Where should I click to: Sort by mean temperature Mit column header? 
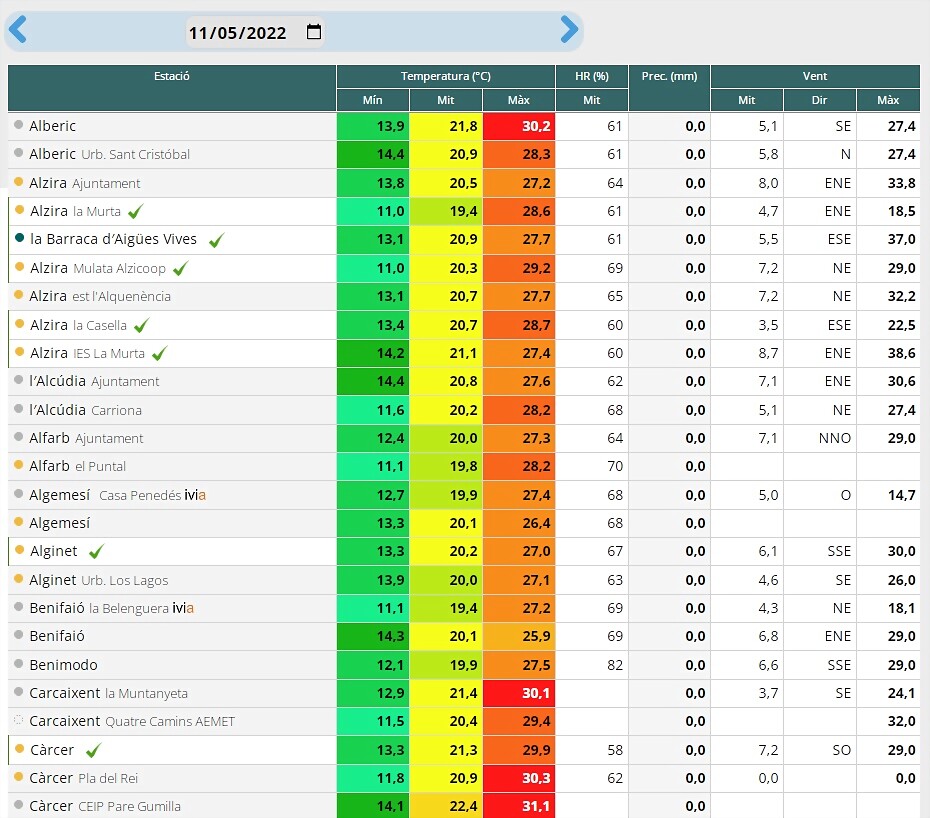446,100
